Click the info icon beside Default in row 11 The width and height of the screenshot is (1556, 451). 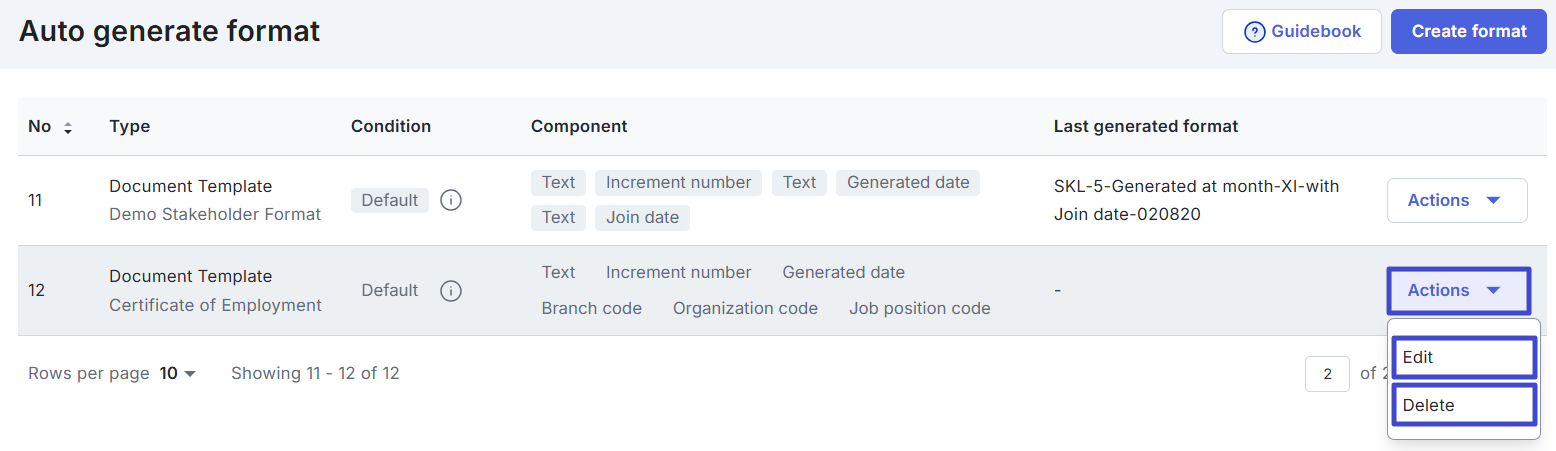[x=450, y=200]
